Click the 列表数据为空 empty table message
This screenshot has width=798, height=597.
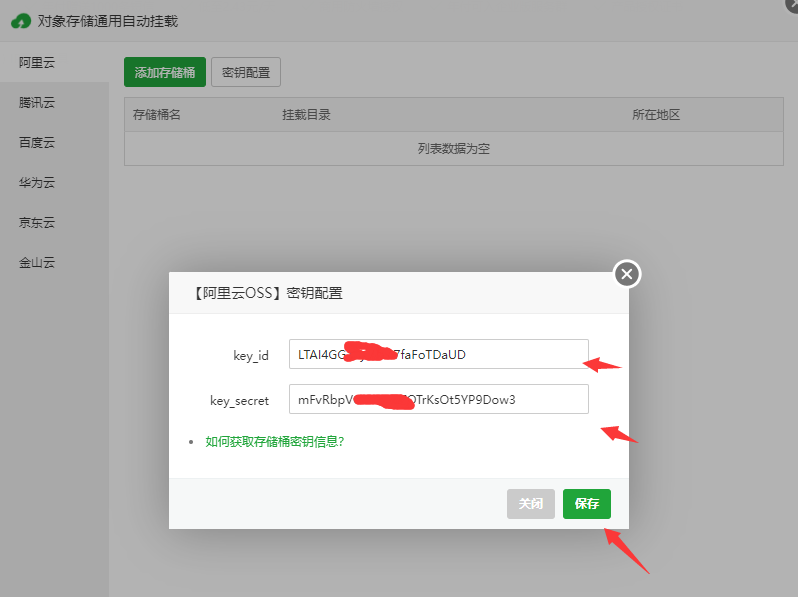pyautogui.click(x=453, y=149)
